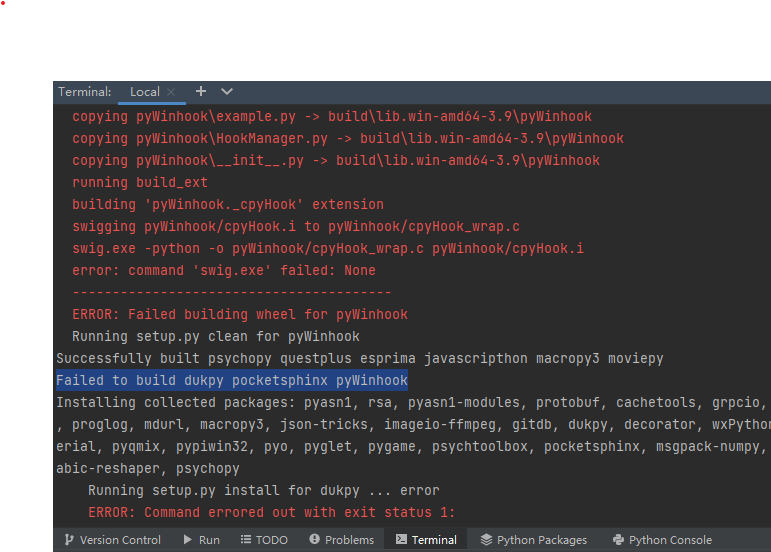The width and height of the screenshot is (771, 552).
Task: Click the Problems warning icon
Action: pyautogui.click(x=314, y=539)
